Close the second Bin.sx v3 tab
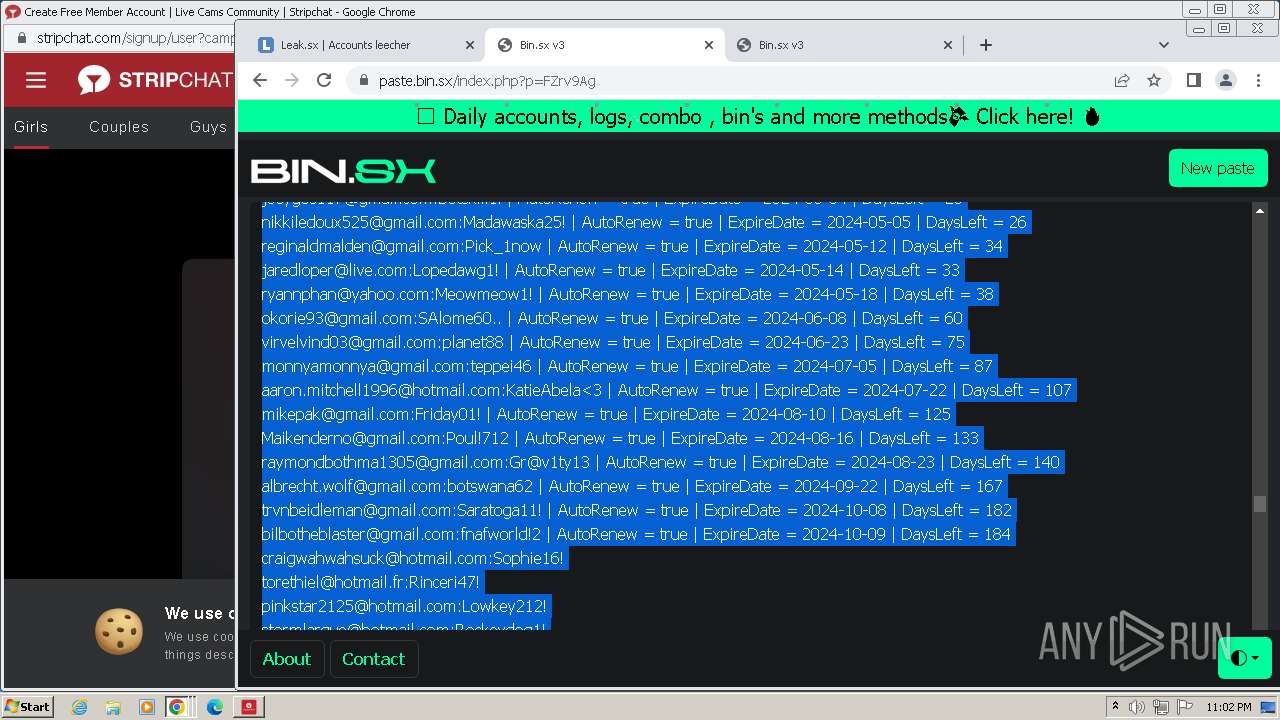Image resolution: width=1280 pixels, height=720 pixels. [x=948, y=45]
